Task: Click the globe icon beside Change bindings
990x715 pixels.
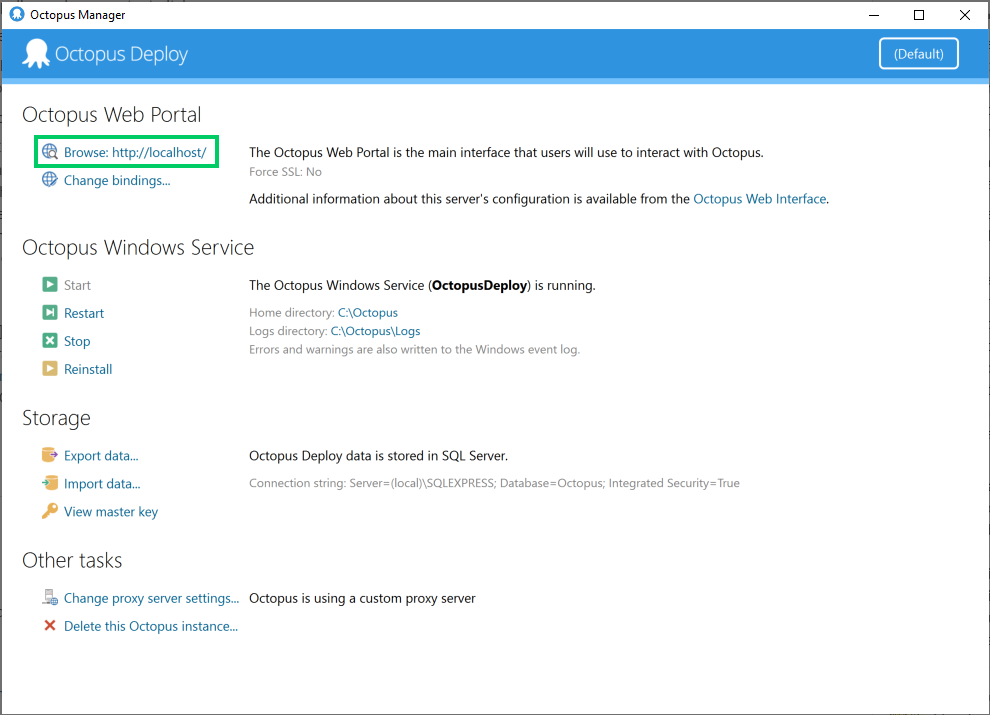Action: tap(50, 179)
